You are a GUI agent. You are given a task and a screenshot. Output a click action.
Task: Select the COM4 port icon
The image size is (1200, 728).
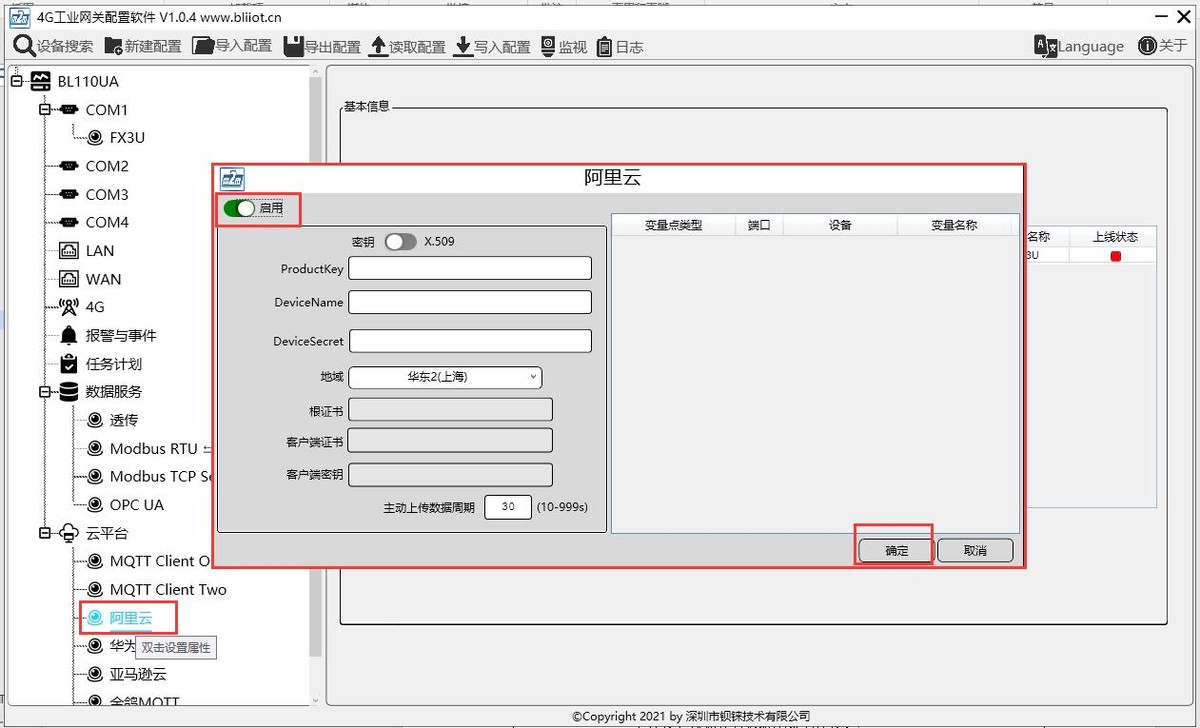pos(69,222)
